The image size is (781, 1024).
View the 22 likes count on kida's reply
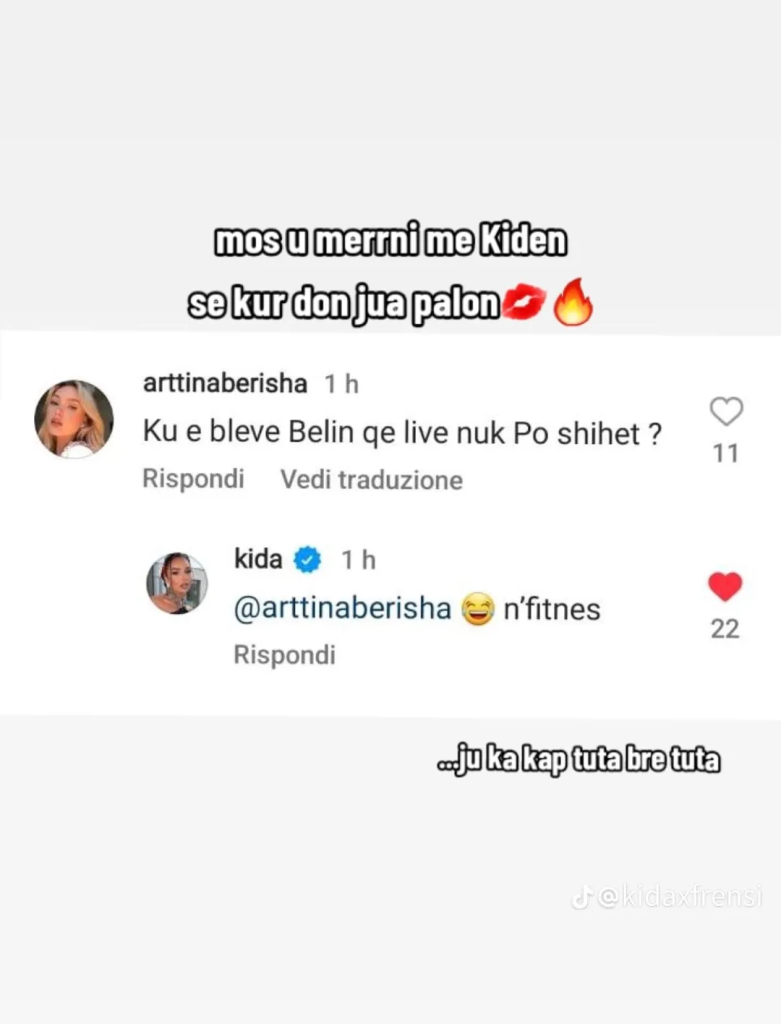pyautogui.click(x=725, y=629)
